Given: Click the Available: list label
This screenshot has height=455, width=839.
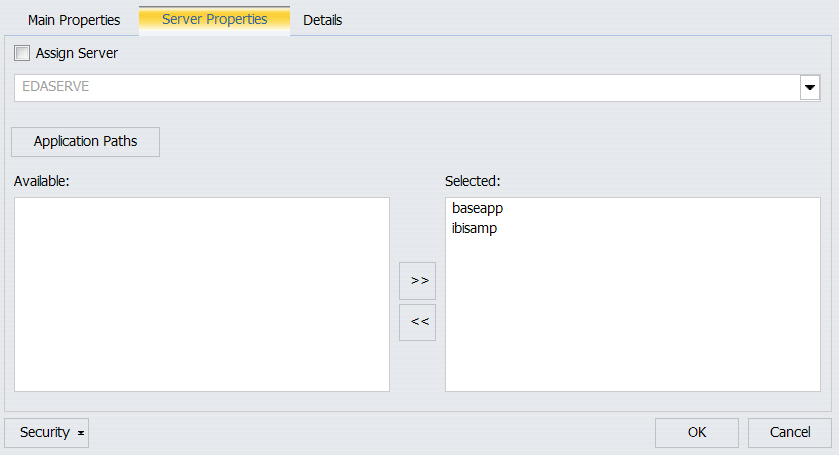Looking at the screenshot, I should [x=42, y=181].
